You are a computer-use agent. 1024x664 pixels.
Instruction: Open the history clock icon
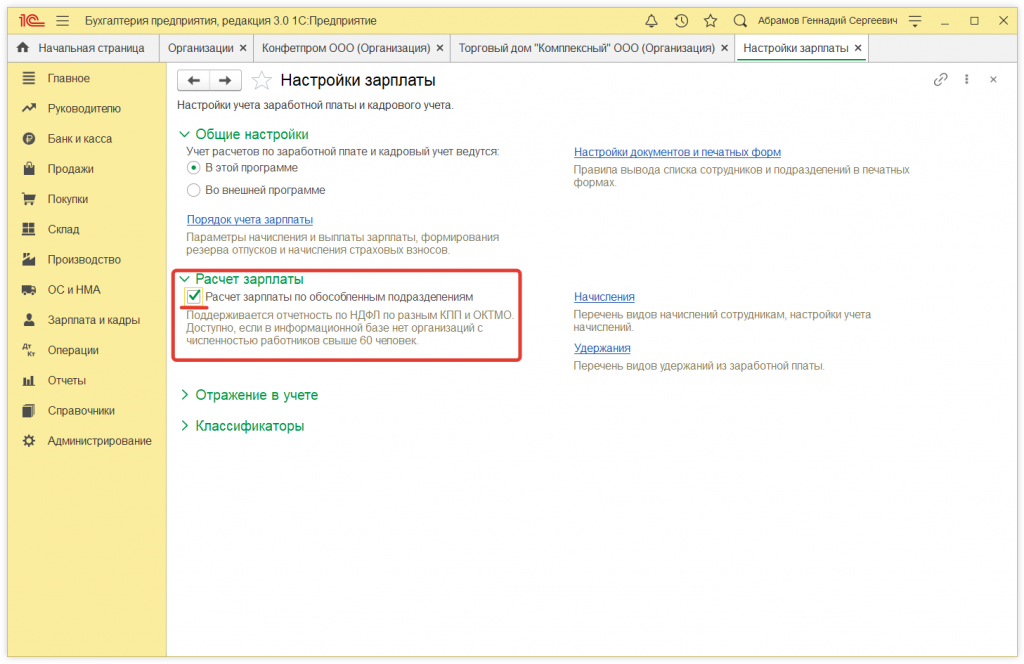click(681, 20)
